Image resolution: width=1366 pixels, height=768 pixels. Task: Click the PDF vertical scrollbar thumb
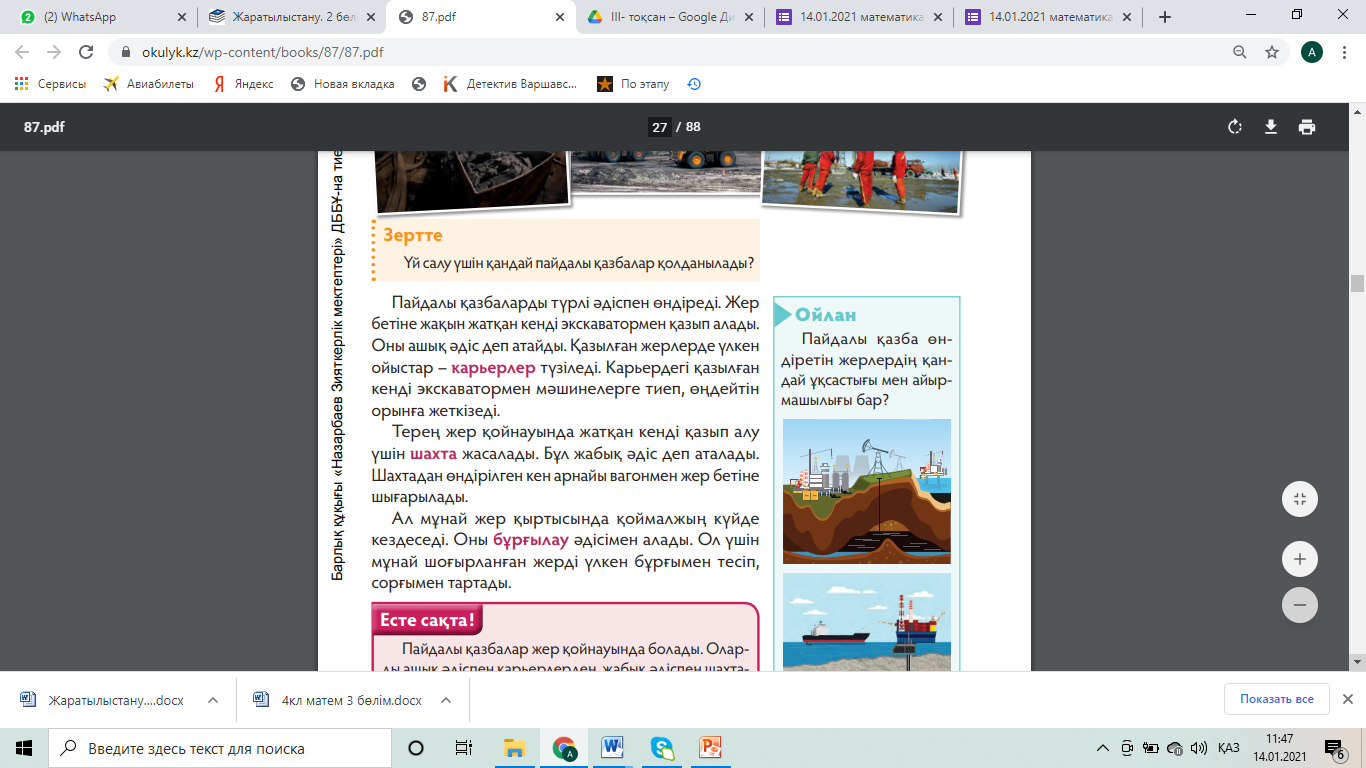coord(1357,283)
